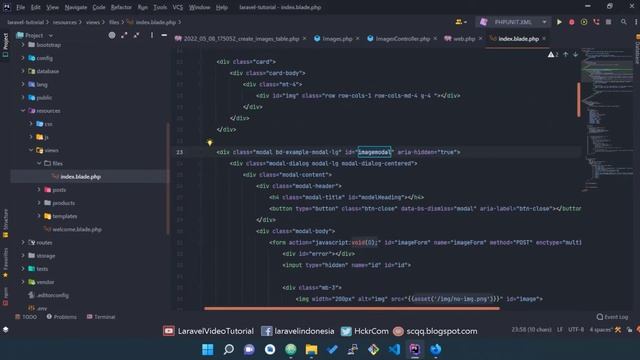Toggle the Database tool window on right edge

click(637, 49)
